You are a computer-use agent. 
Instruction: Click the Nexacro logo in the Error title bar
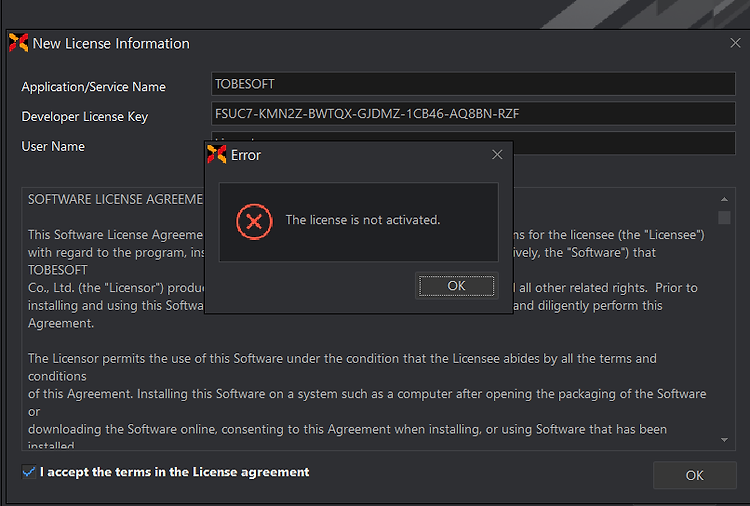coord(217,154)
